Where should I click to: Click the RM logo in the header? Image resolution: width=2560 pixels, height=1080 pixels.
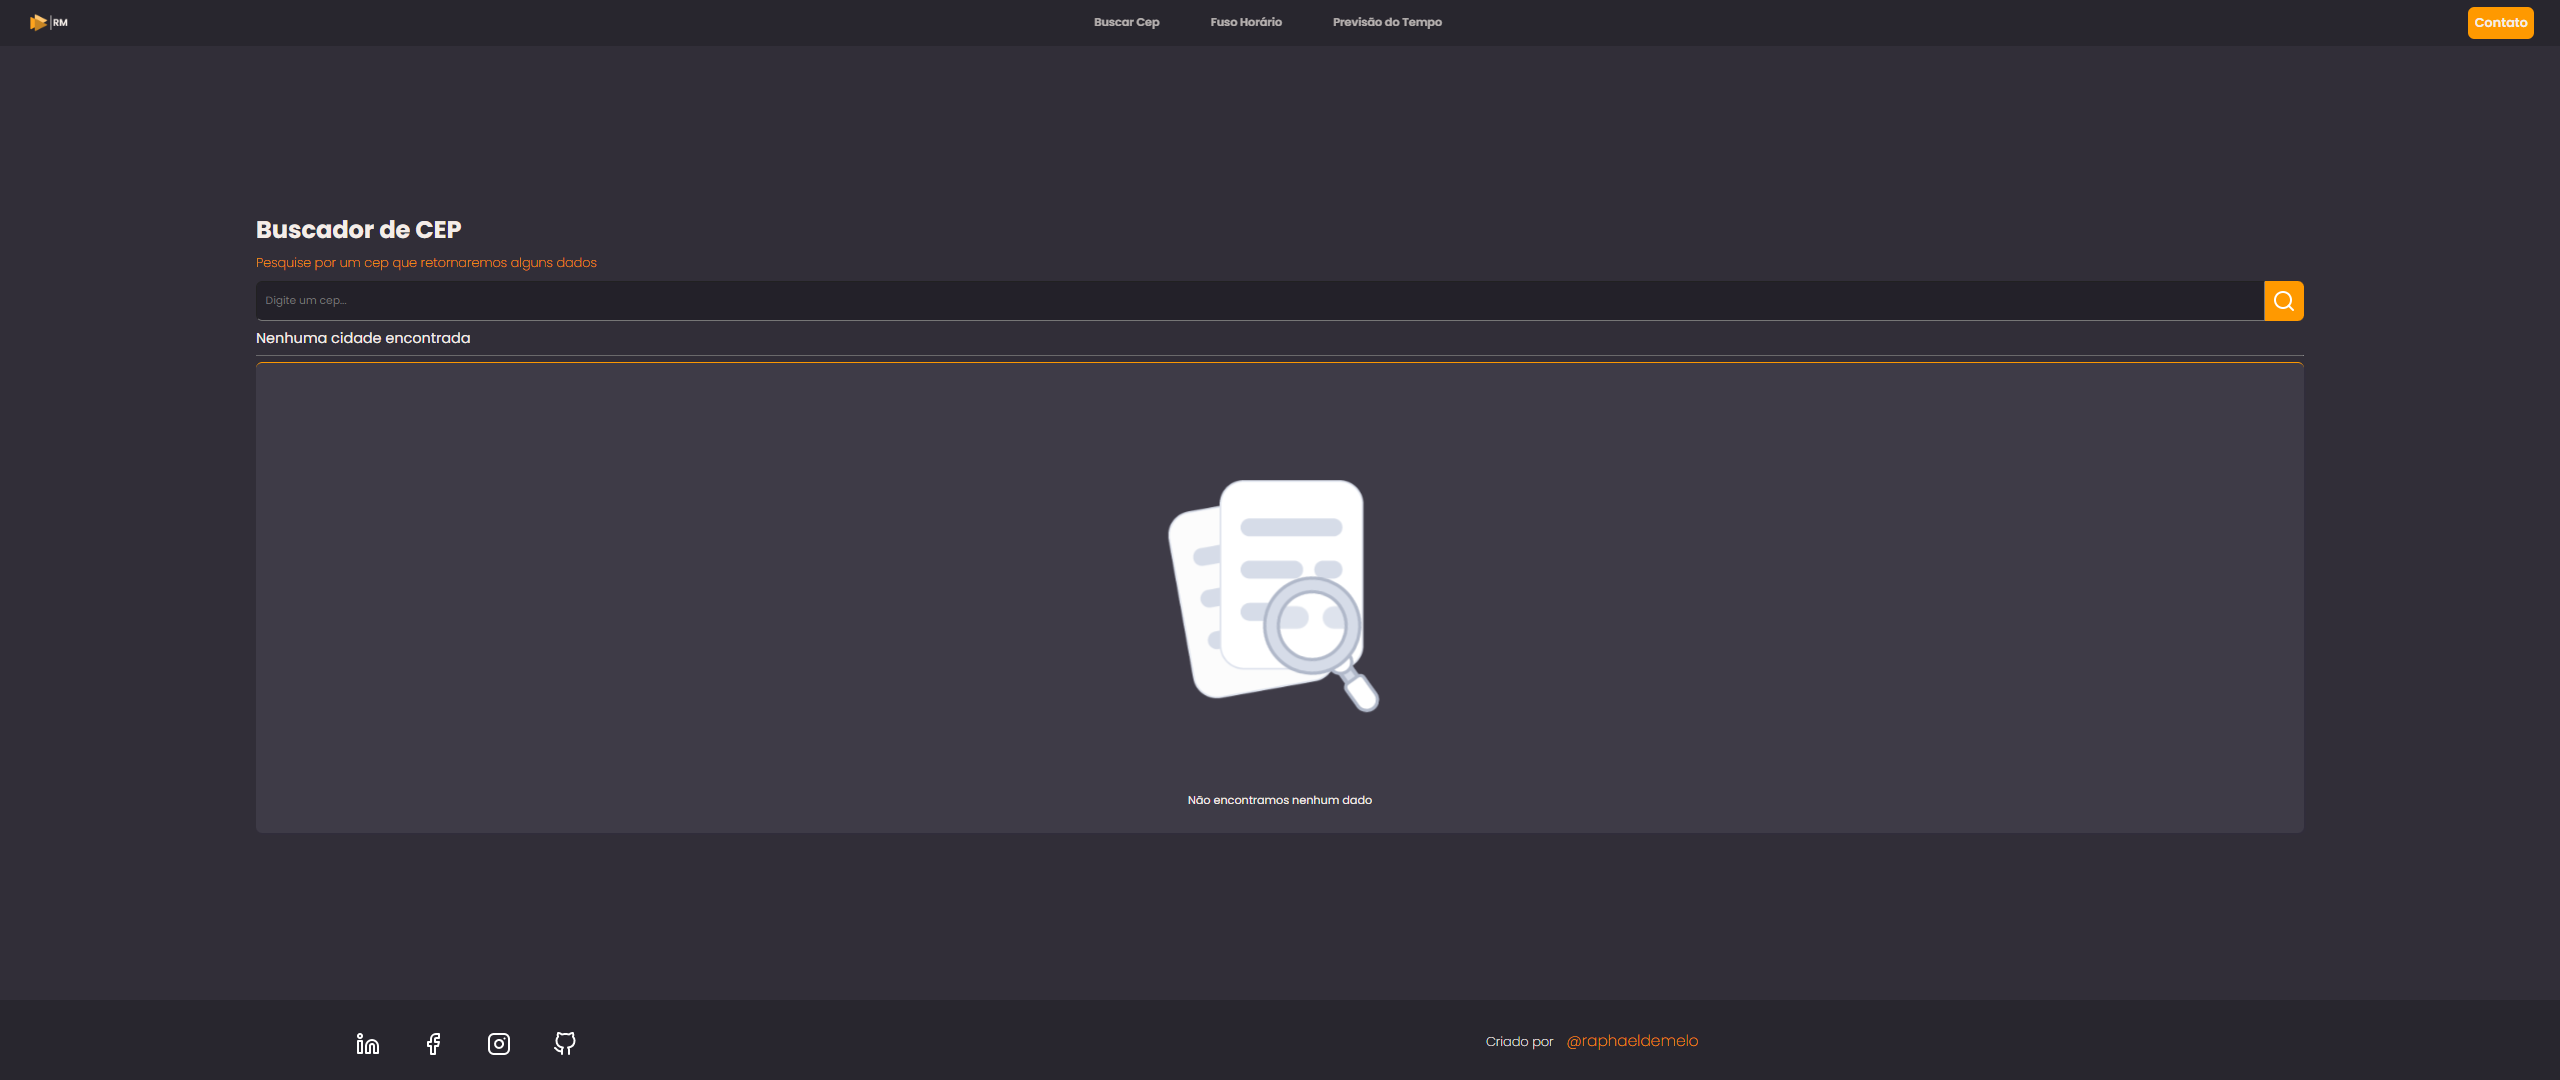[x=59, y=22]
